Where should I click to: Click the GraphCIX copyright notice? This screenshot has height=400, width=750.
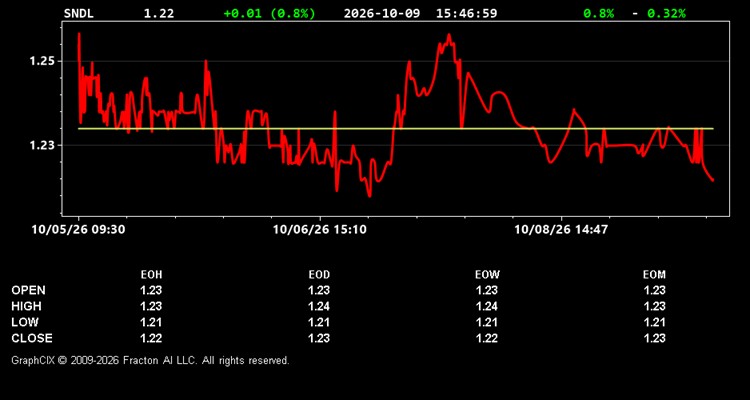click(x=150, y=360)
